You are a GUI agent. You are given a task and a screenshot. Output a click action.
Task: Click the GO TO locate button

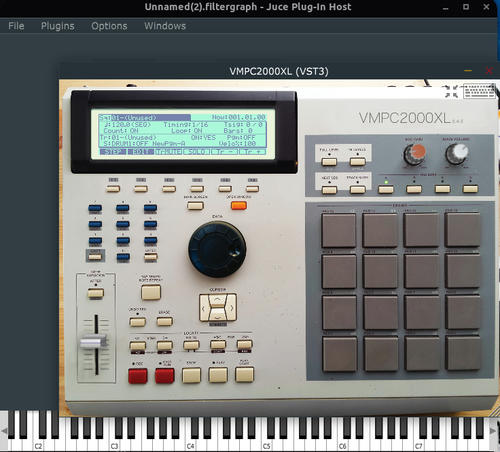coord(191,345)
